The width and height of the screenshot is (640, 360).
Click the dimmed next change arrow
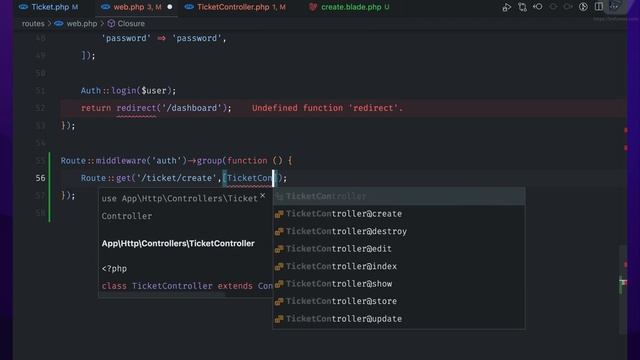(568, 7)
